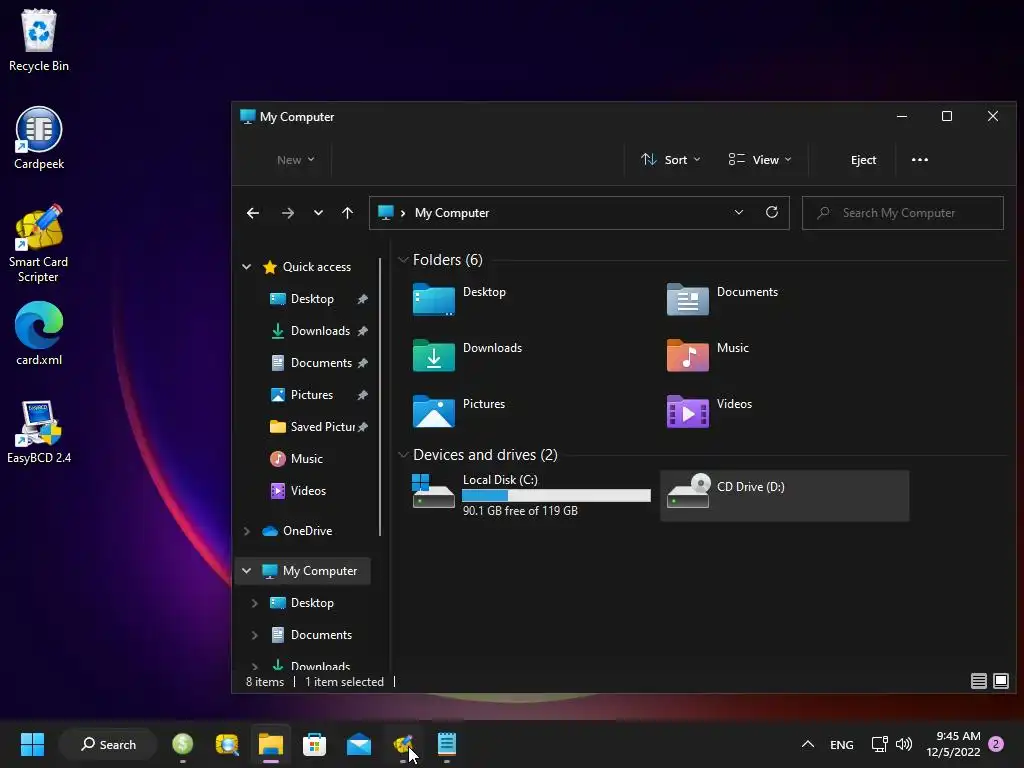Switch to large icons view in status bar
The height and width of the screenshot is (768, 1024).
[x=1000, y=681]
